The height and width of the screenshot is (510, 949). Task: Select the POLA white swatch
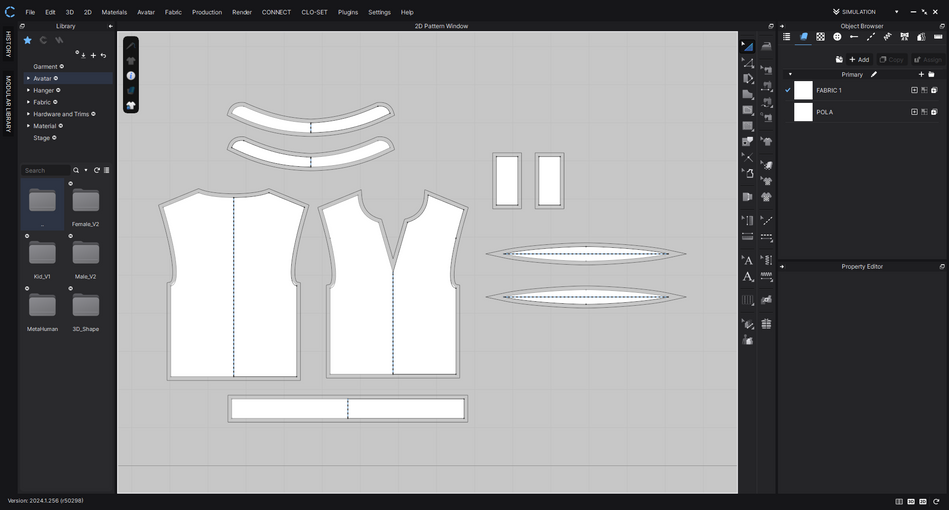(803, 112)
